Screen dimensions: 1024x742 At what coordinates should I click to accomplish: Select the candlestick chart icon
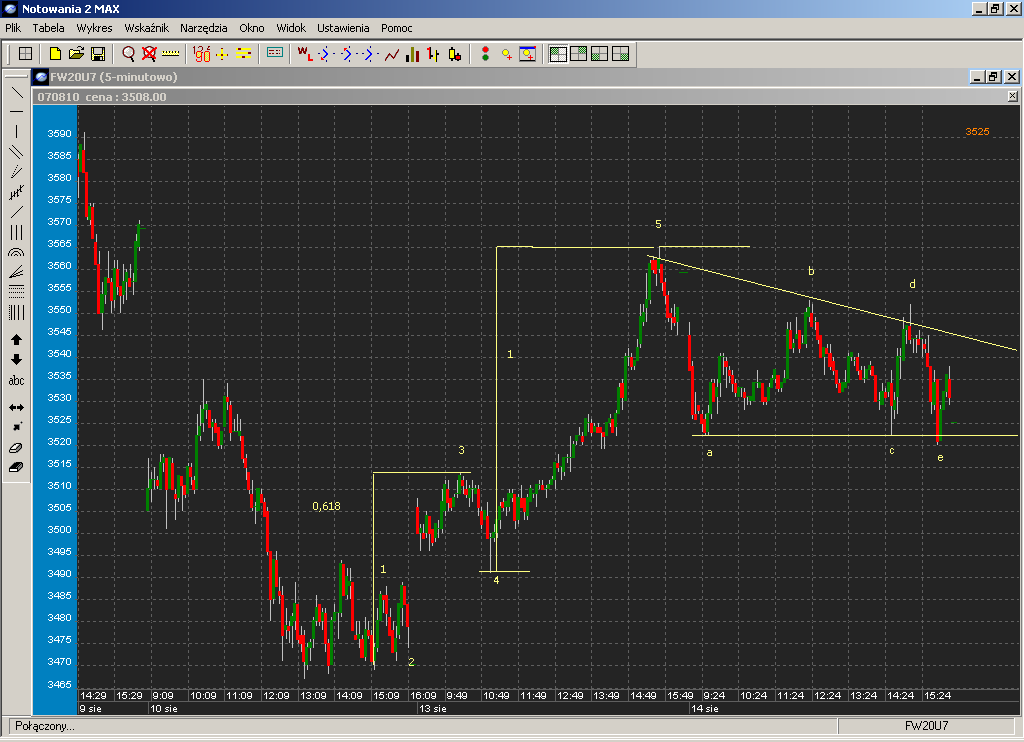click(455, 54)
